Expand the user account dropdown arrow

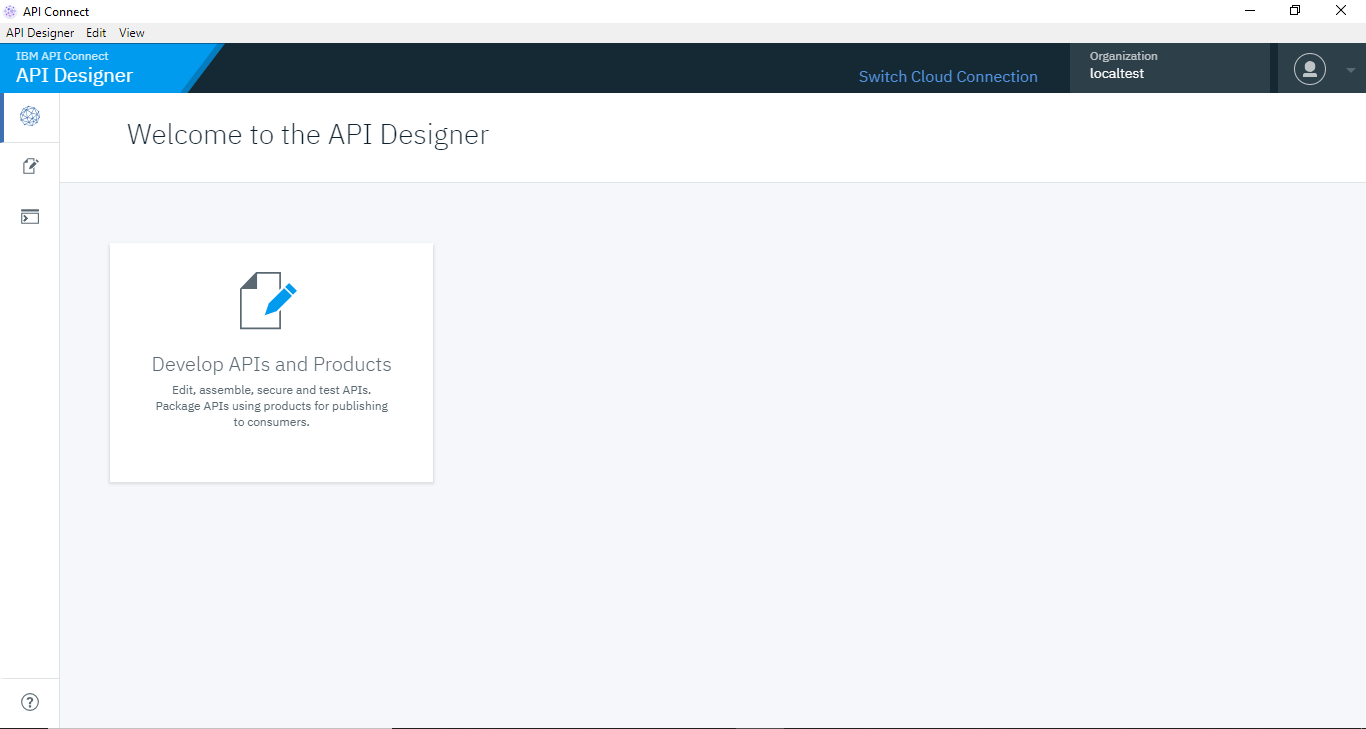coord(1351,70)
